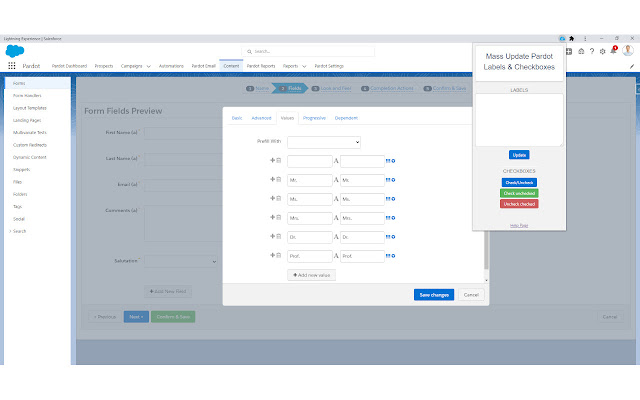
Task: Click the green Check unchecked button
Action: pyautogui.click(x=519, y=193)
